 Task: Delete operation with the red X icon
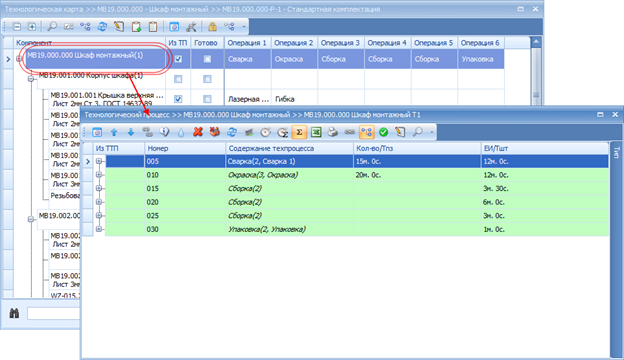pos(198,132)
